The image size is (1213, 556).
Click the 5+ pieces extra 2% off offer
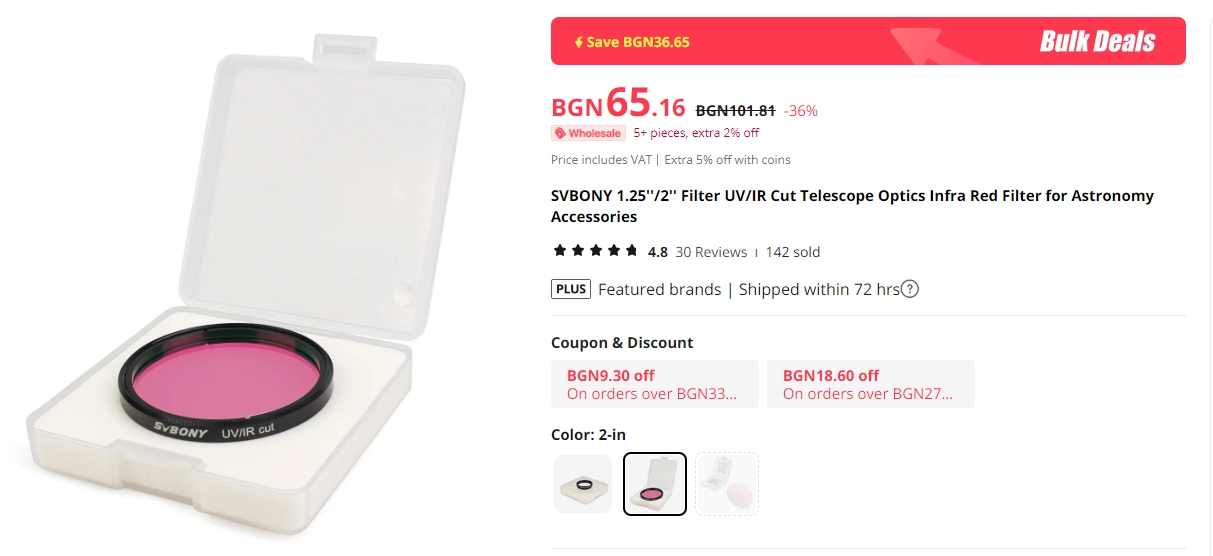pyautogui.click(x=696, y=133)
